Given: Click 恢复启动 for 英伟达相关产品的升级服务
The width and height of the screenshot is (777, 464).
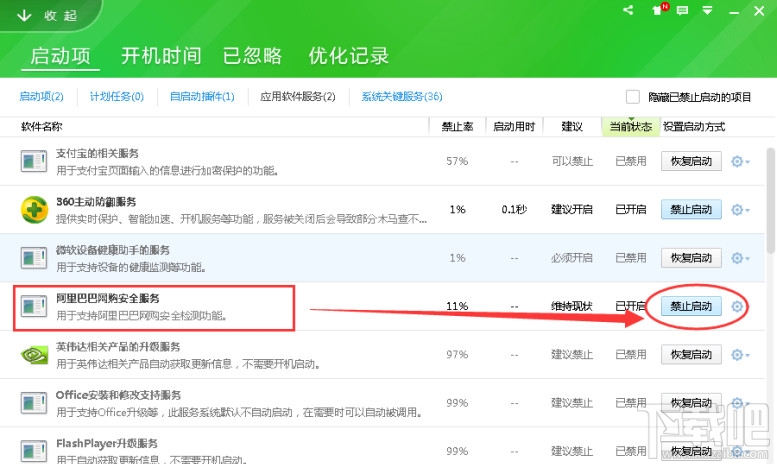Looking at the screenshot, I should click(x=691, y=354).
